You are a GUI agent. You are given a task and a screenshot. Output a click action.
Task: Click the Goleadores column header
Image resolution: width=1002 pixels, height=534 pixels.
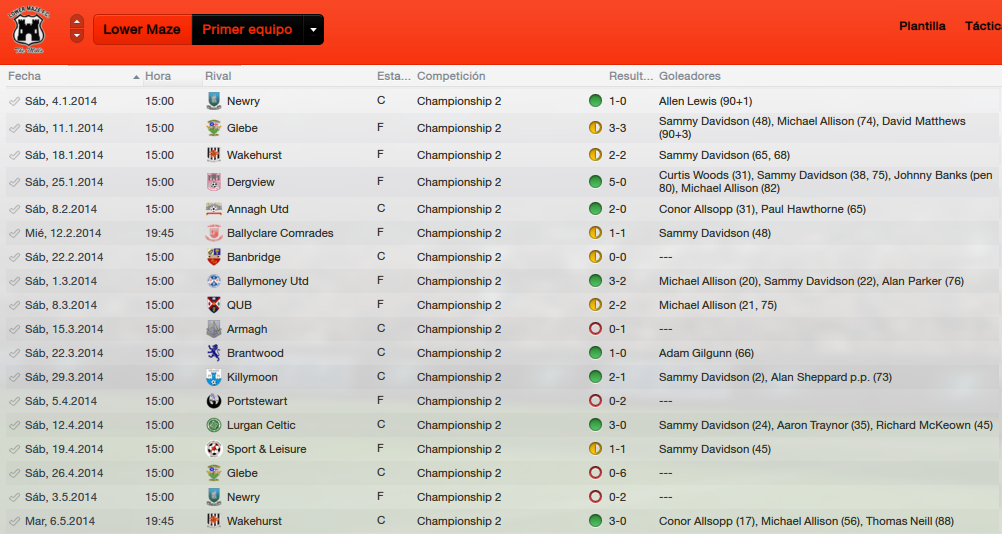pos(690,76)
